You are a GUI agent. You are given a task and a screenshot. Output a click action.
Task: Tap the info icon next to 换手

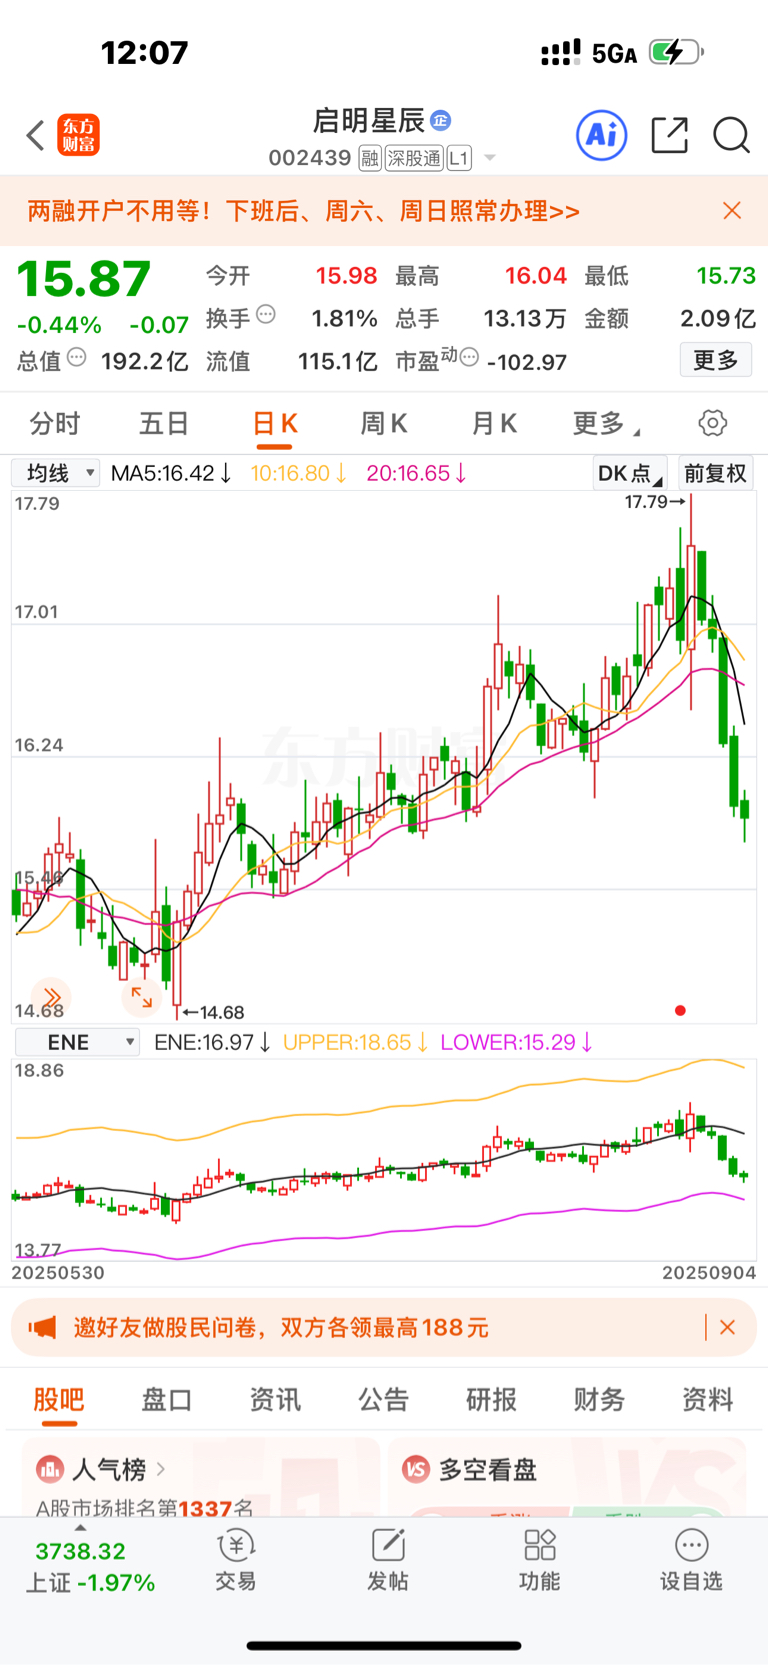[266, 315]
